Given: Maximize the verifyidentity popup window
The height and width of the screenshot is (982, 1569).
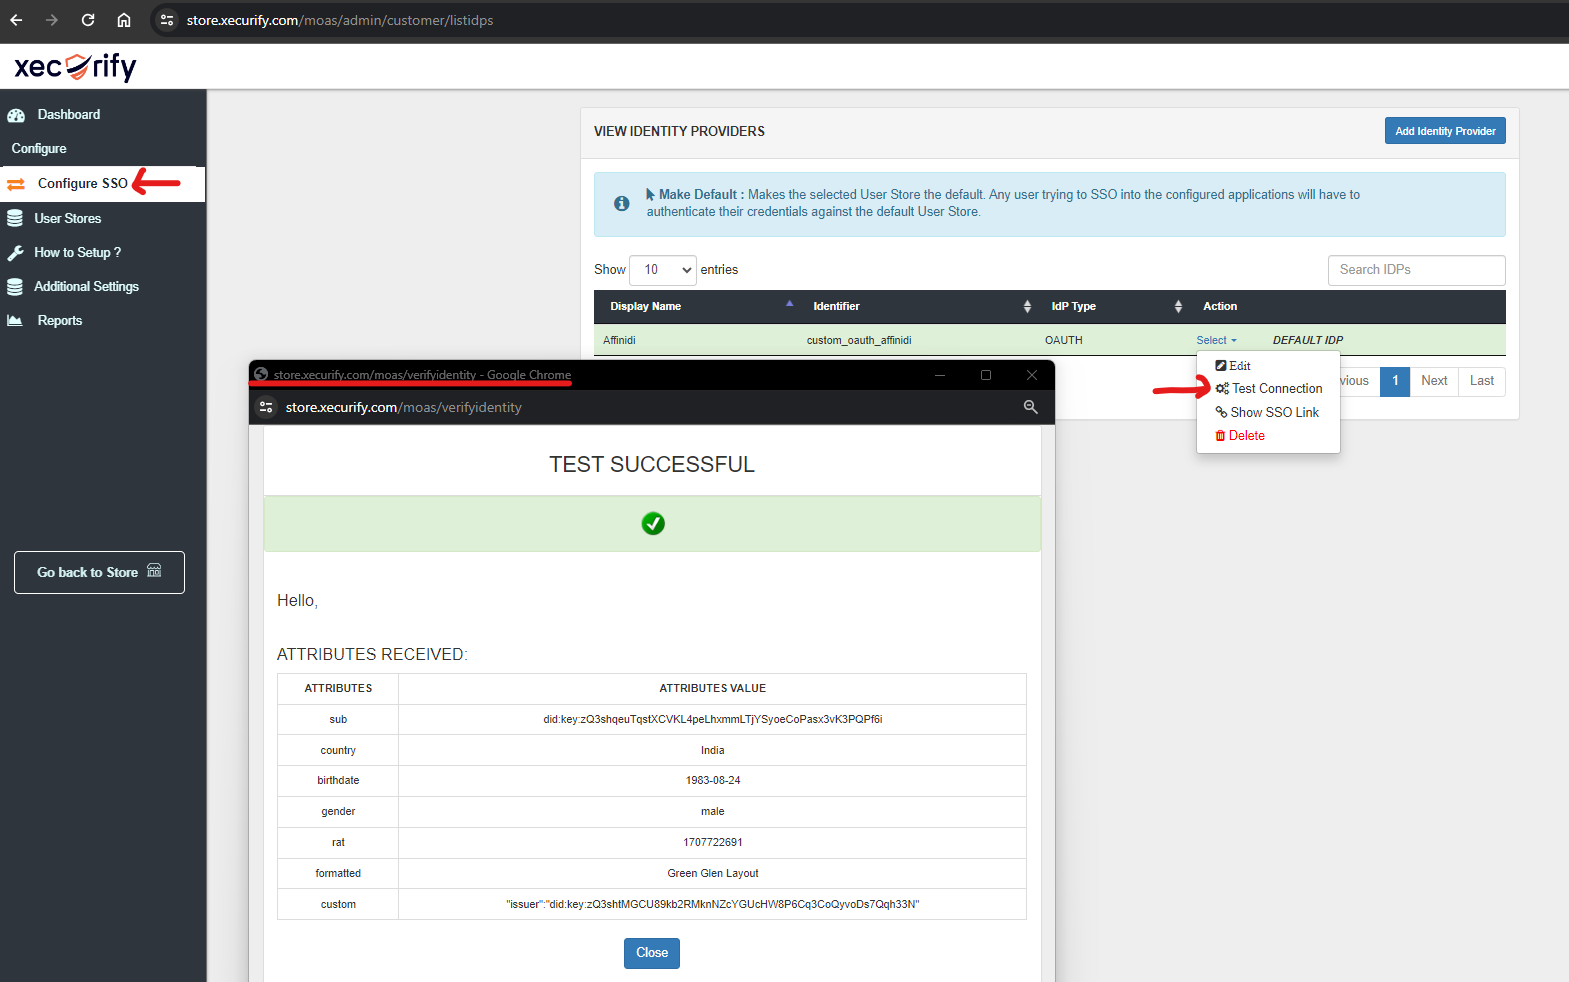Looking at the screenshot, I should 986,375.
